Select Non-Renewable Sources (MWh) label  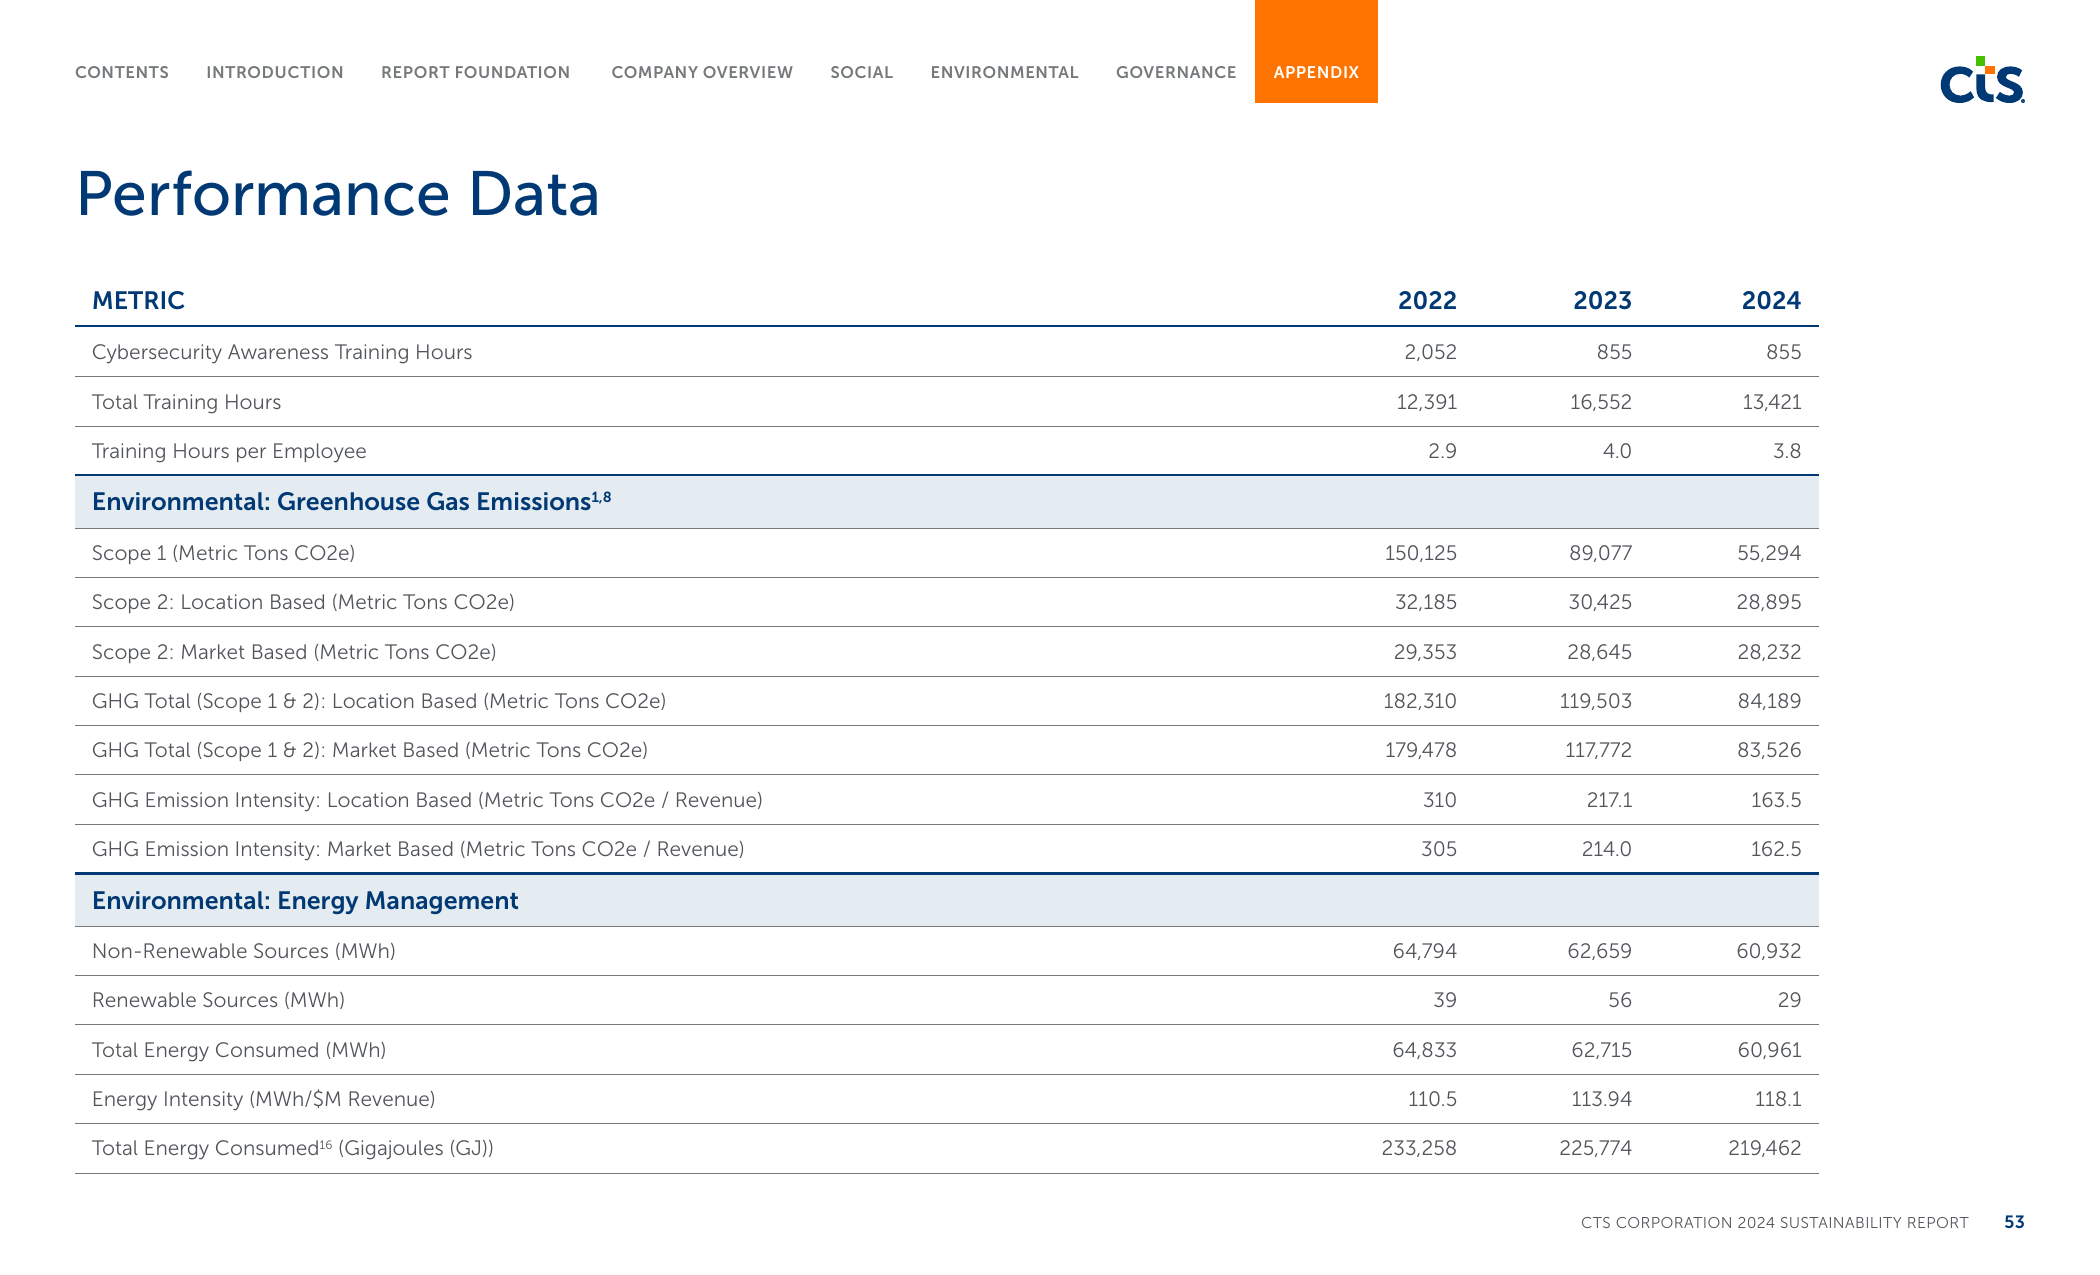tap(244, 951)
